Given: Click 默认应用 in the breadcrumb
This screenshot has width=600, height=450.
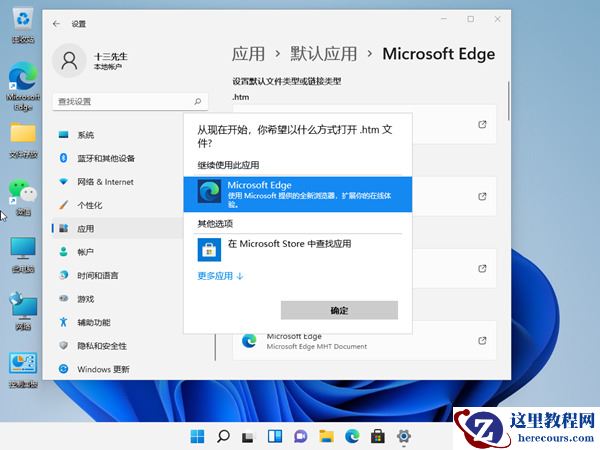Looking at the screenshot, I should pos(323,54).
